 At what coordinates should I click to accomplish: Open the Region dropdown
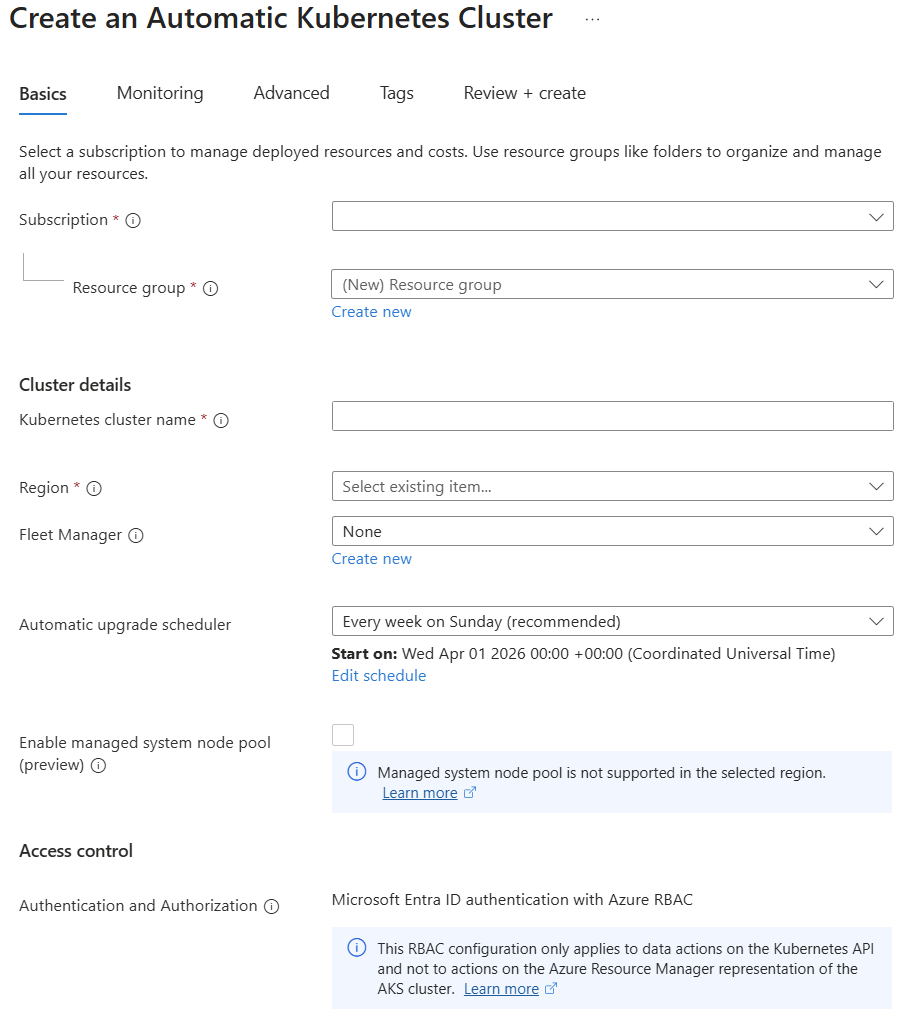click(x=612, y=487)
